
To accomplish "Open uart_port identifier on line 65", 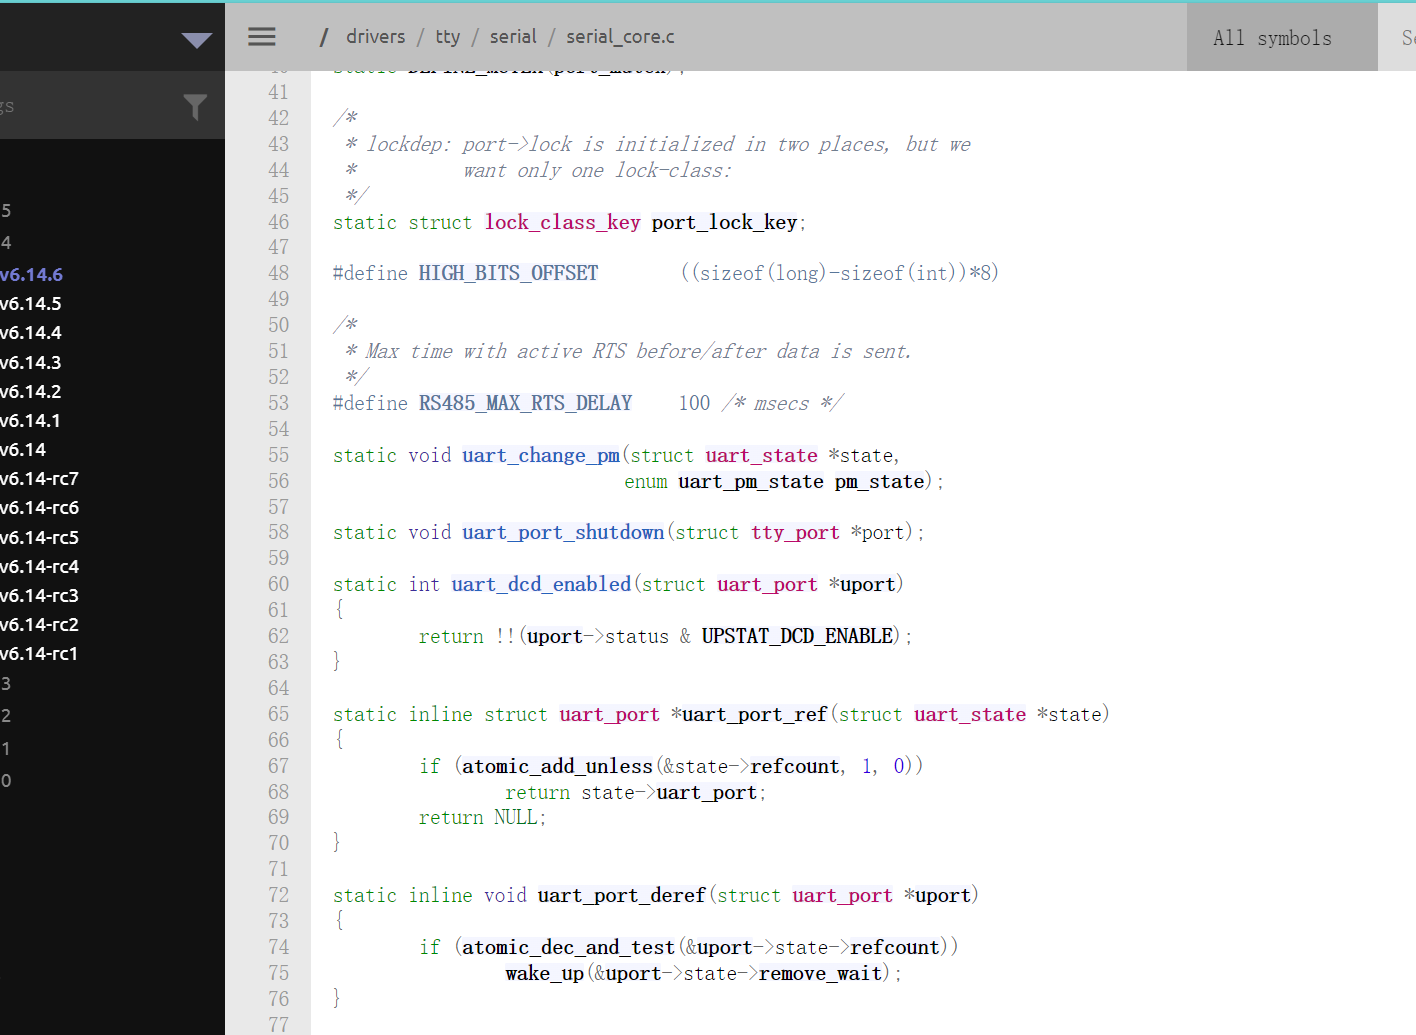I will 609,714.
